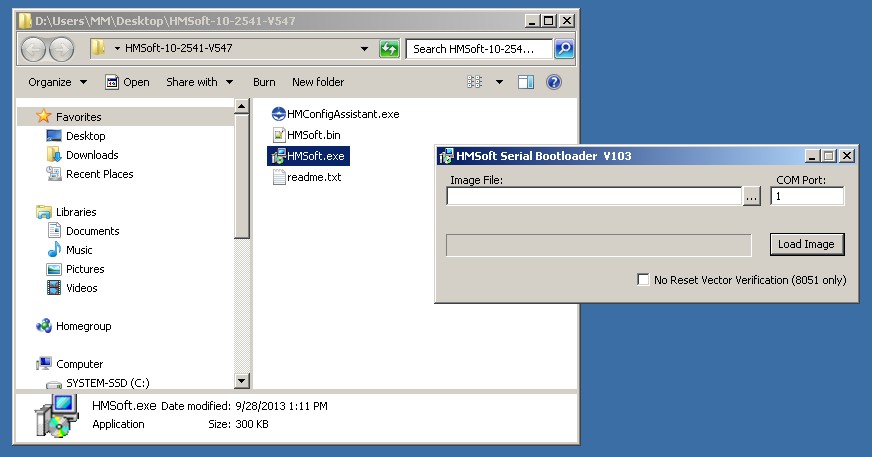Select Pictures under Libraries
Image resolution: width=872 pixels, height=457 pixels.
(85, 269)
